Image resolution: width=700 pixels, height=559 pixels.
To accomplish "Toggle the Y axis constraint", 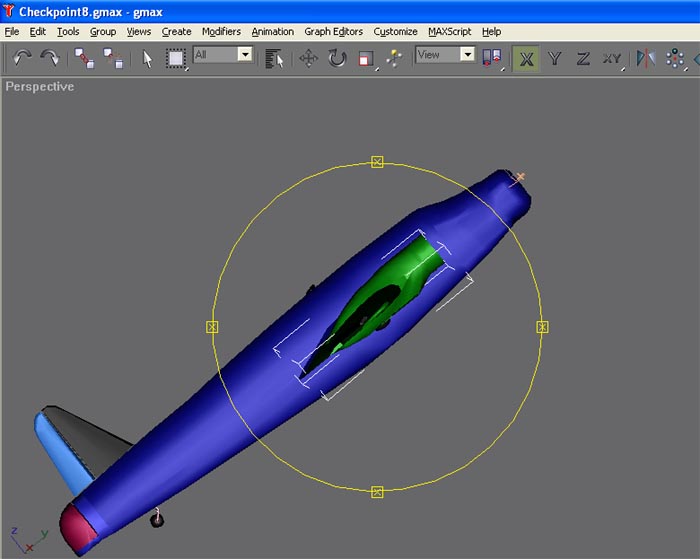I will [x=555, y=58].
